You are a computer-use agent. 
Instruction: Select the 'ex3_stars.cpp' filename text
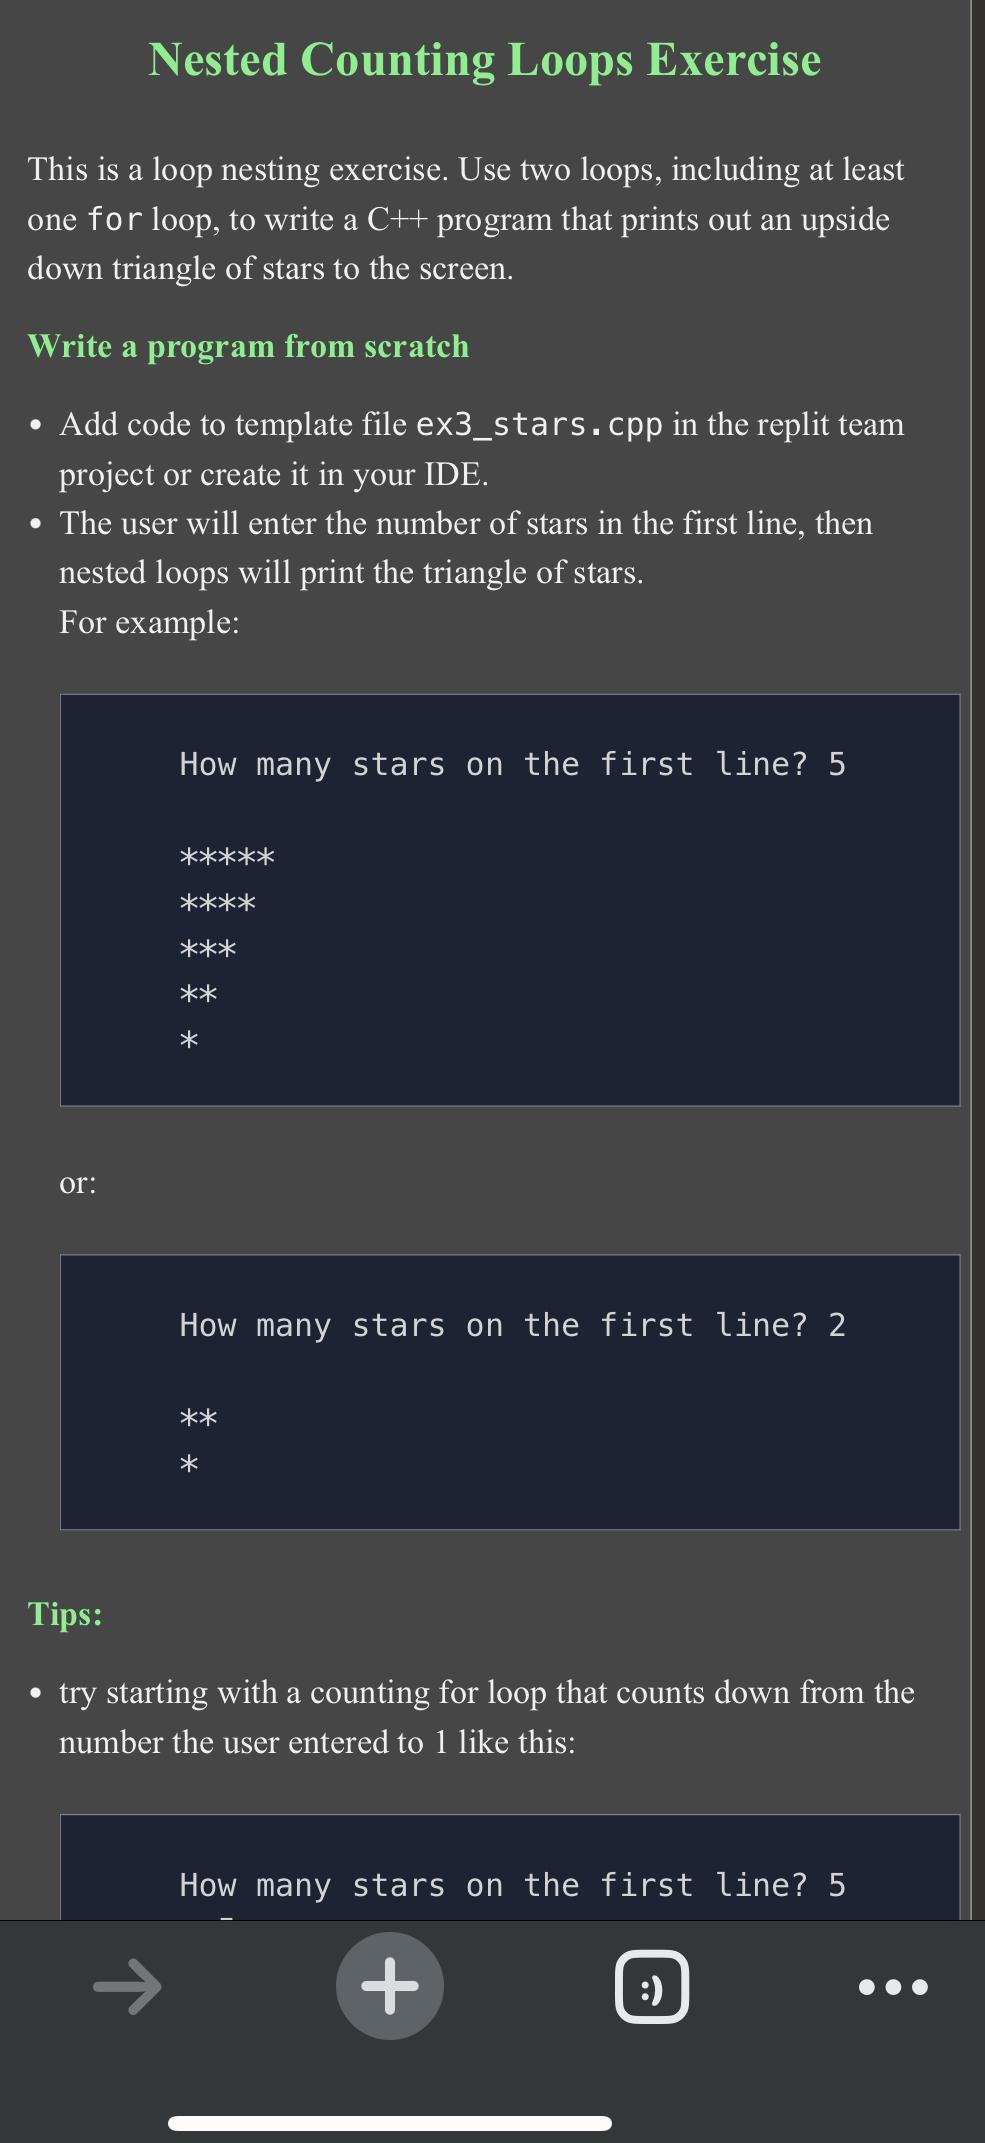coord(537,424)
